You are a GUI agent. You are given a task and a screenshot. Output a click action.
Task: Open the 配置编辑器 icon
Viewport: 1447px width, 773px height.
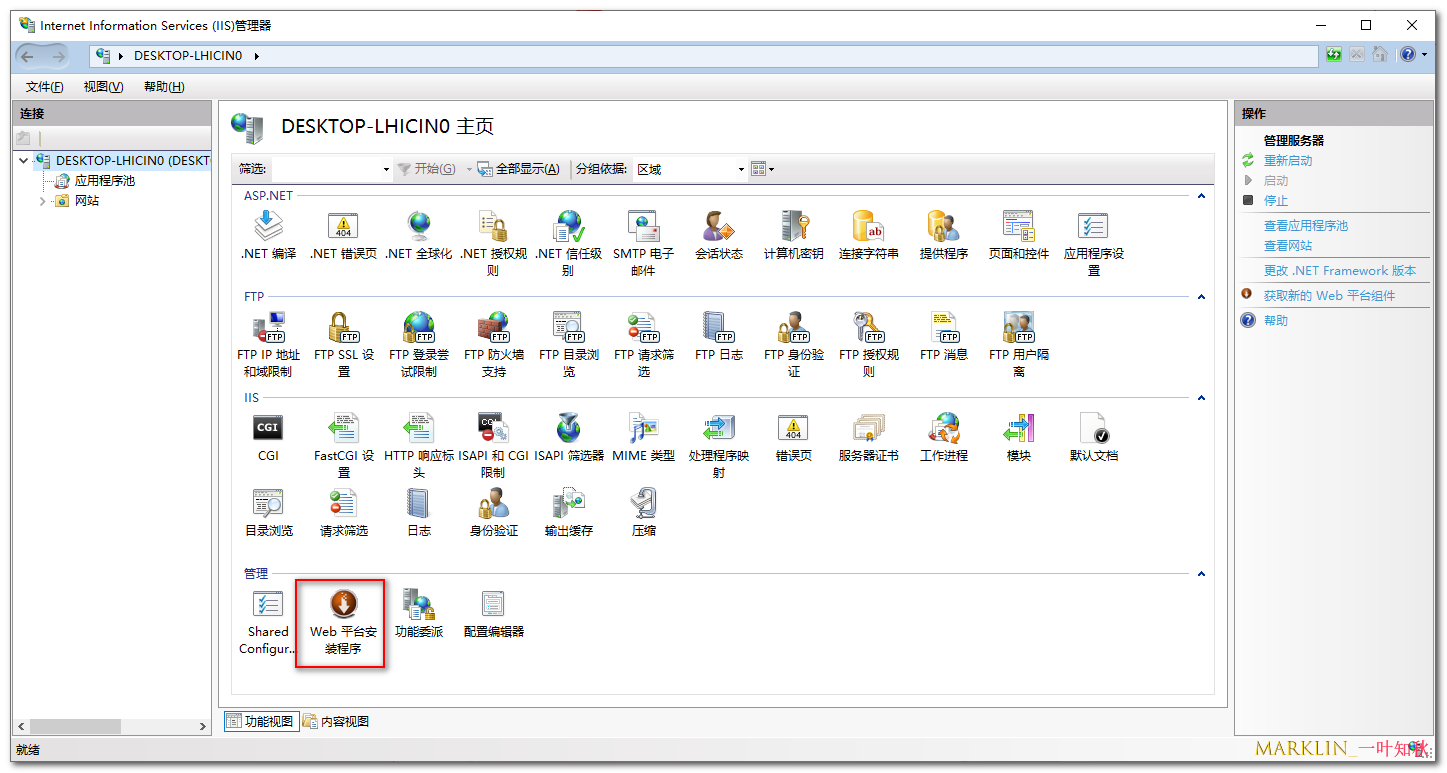click(x=493, y=604)
